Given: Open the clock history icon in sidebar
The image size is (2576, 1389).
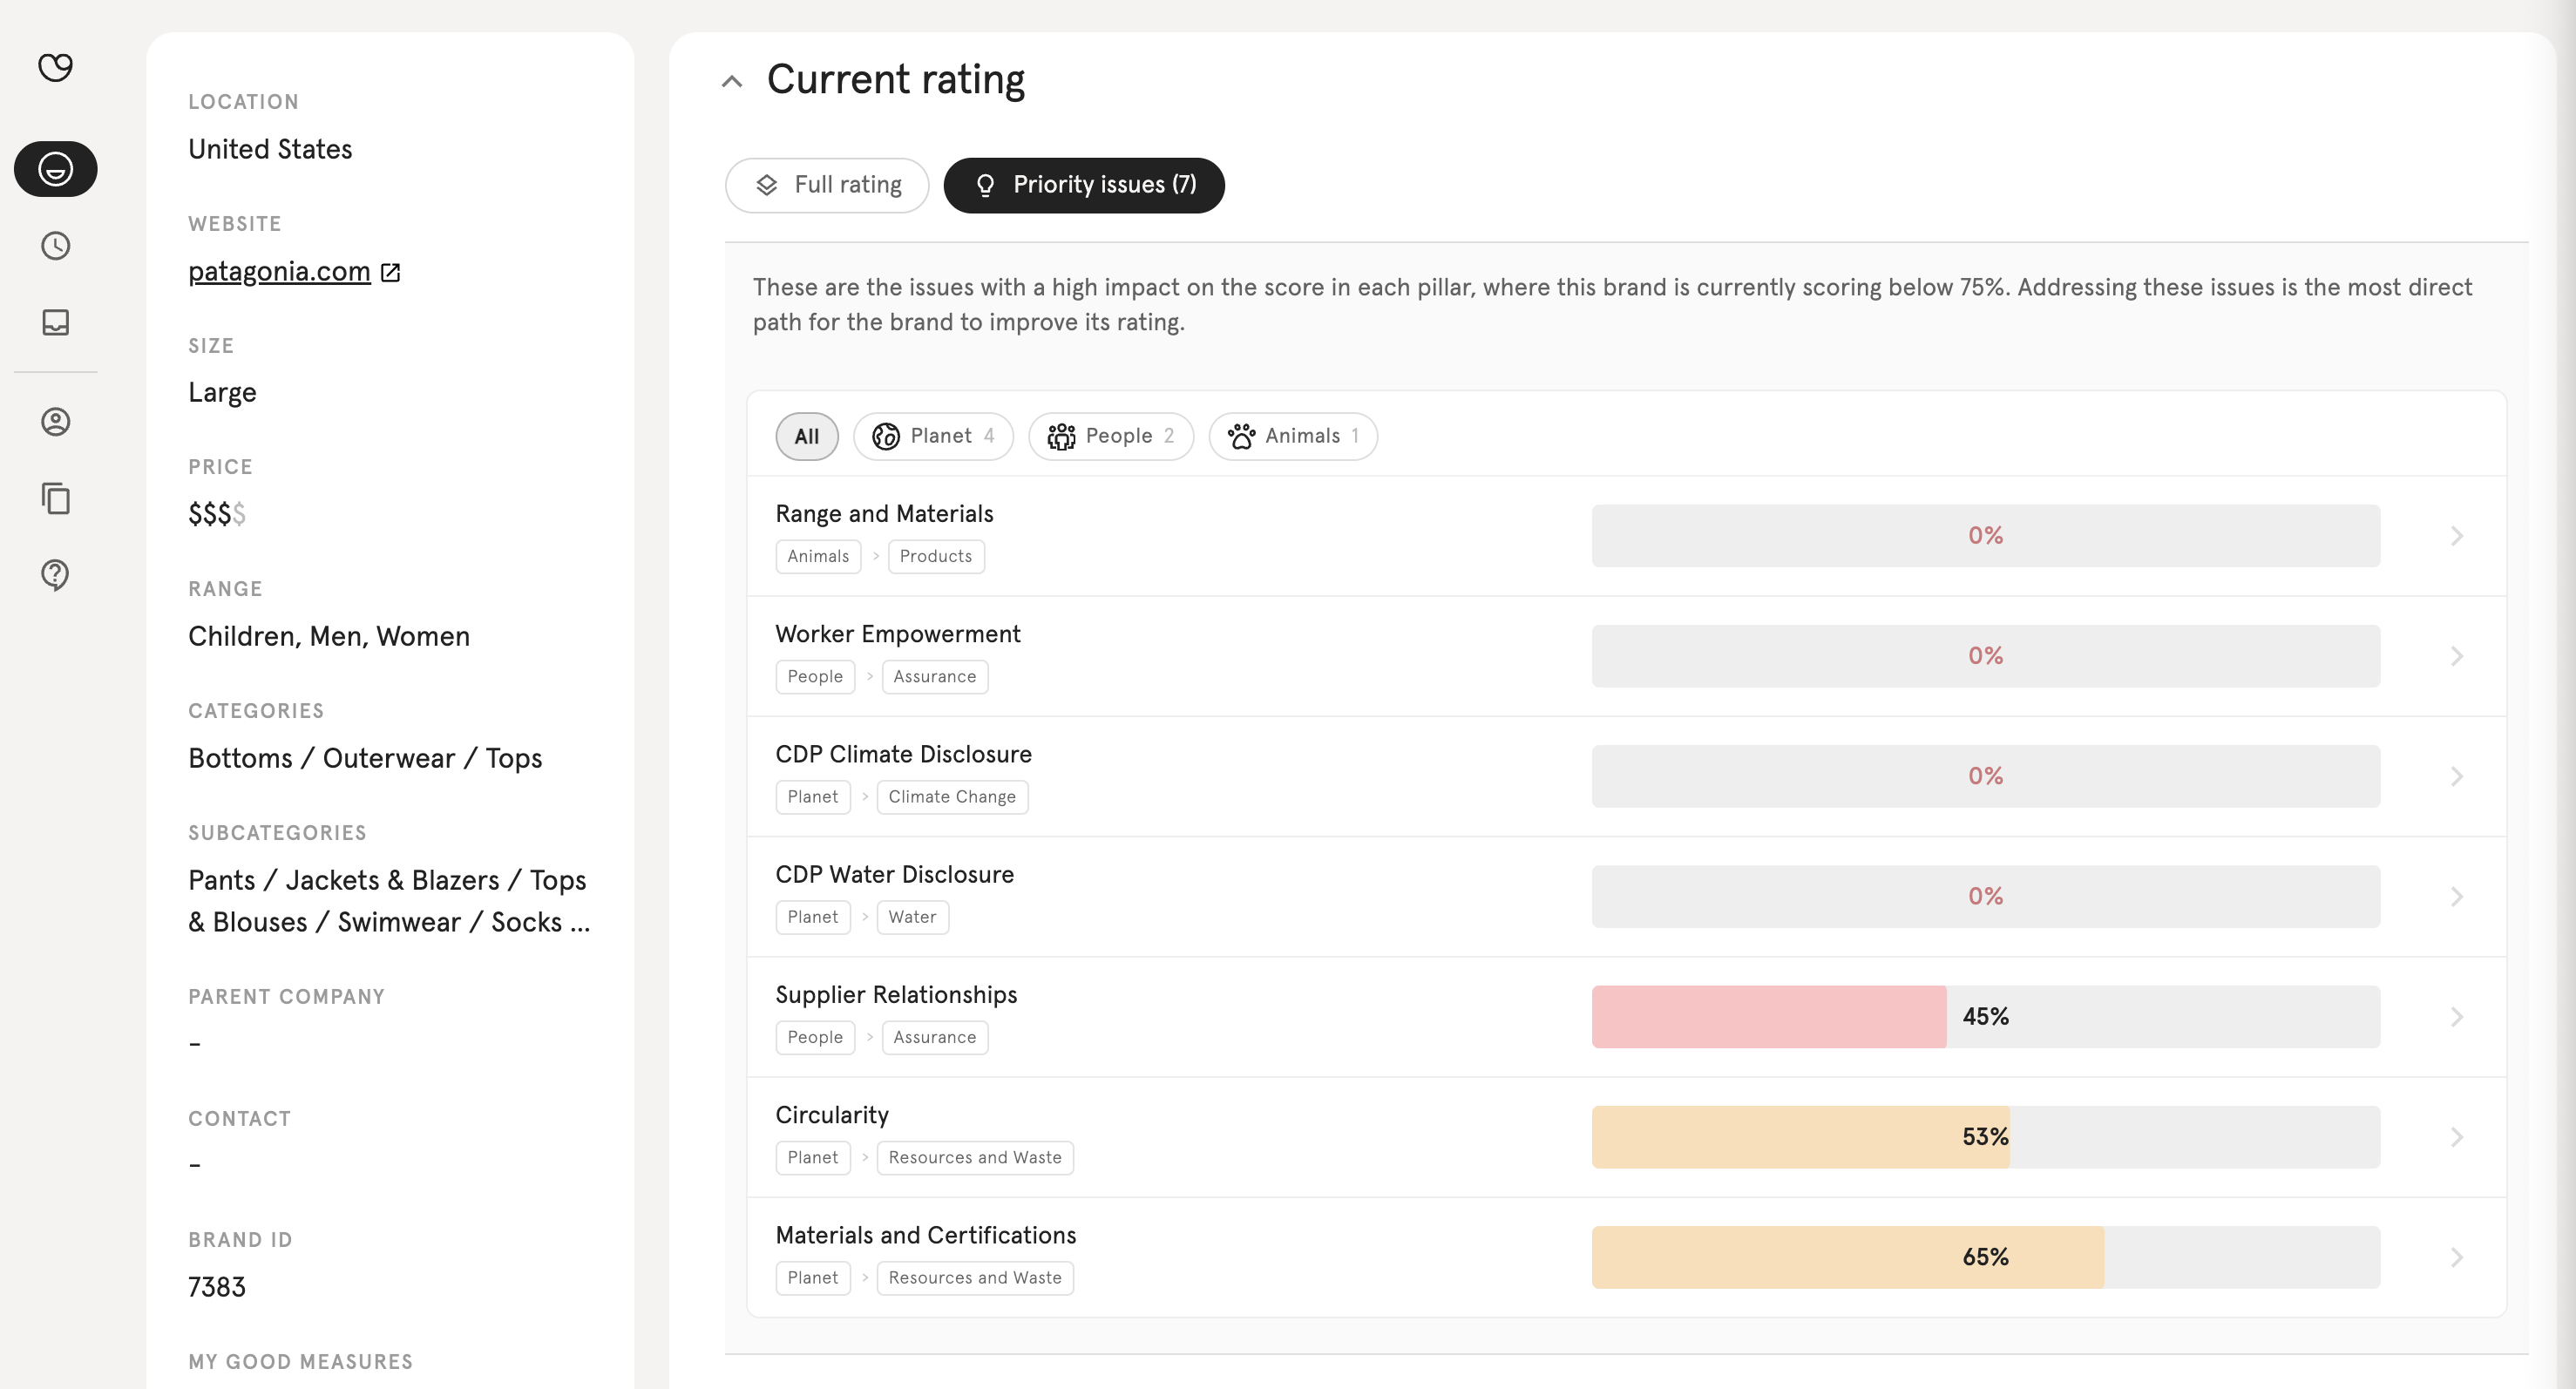Looking at the screenshot, I should (55, 246).
